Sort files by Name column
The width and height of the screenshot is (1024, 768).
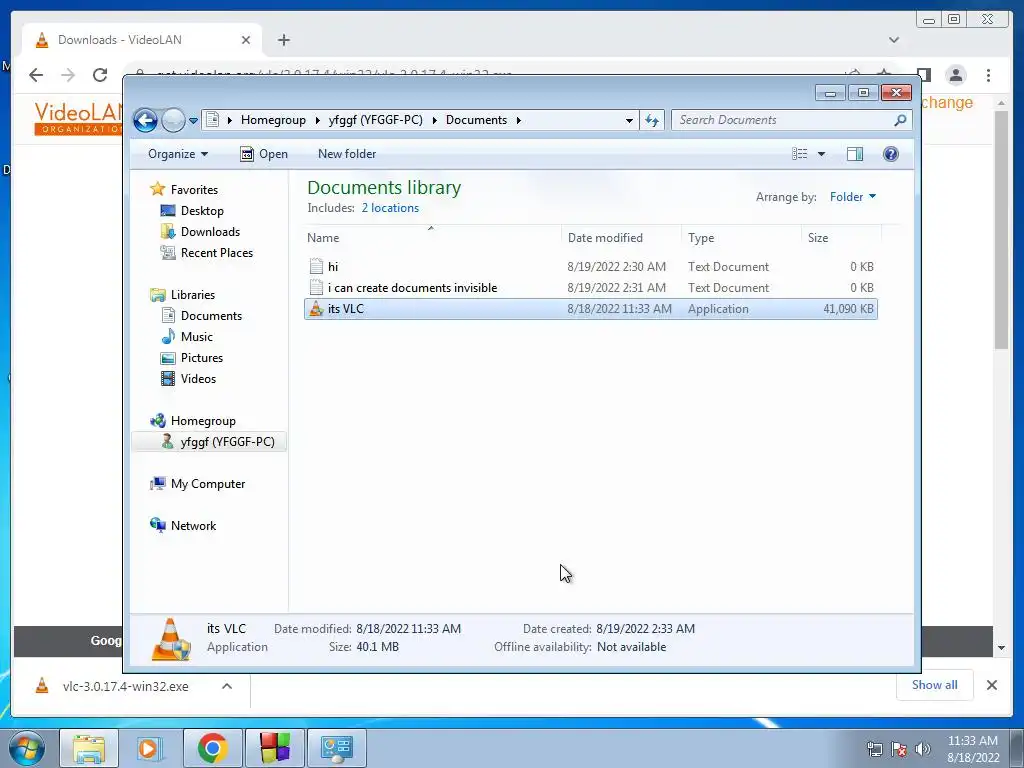coord(433,238)
